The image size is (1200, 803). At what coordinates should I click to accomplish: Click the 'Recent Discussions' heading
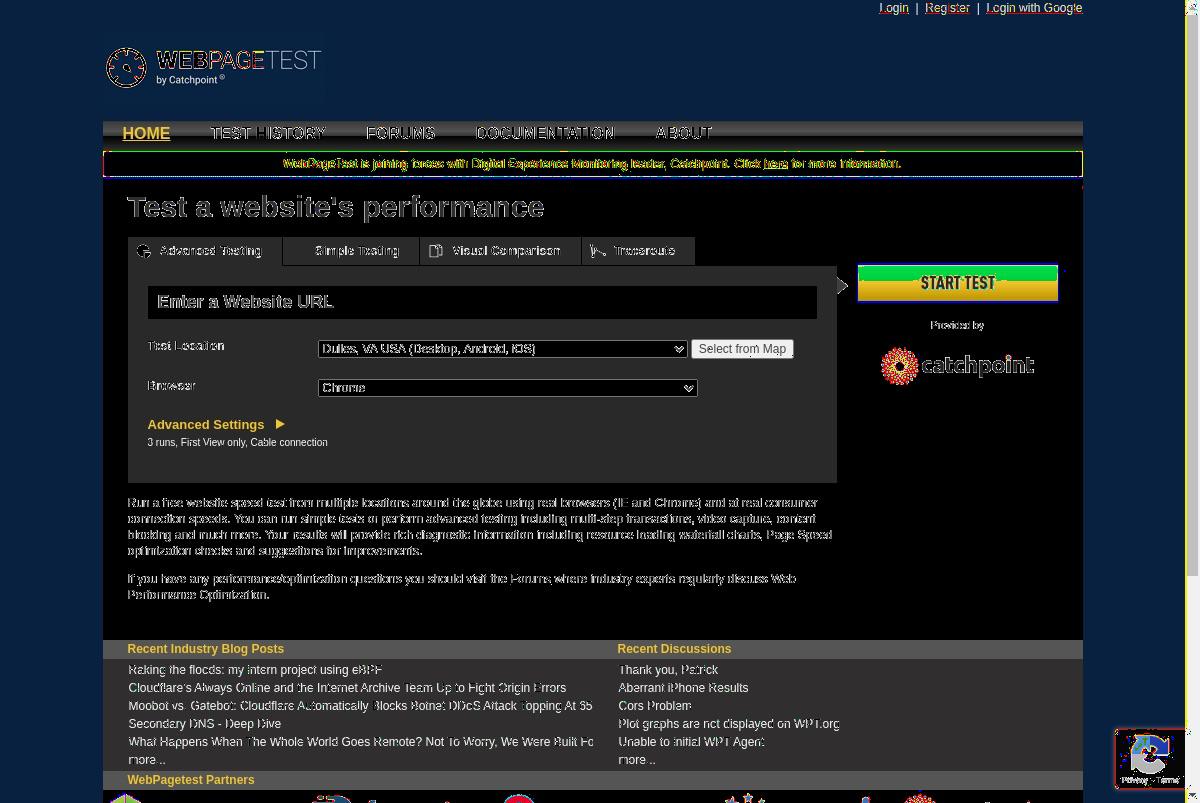(x=674, y=649)
